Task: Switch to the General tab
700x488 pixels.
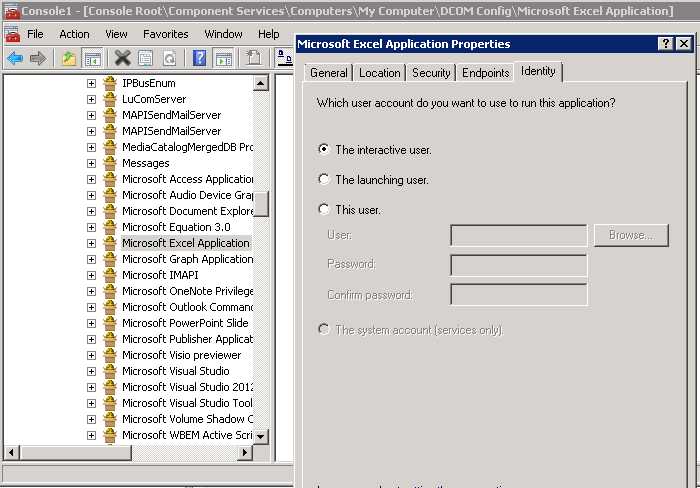Action: (x=329, y=73)
